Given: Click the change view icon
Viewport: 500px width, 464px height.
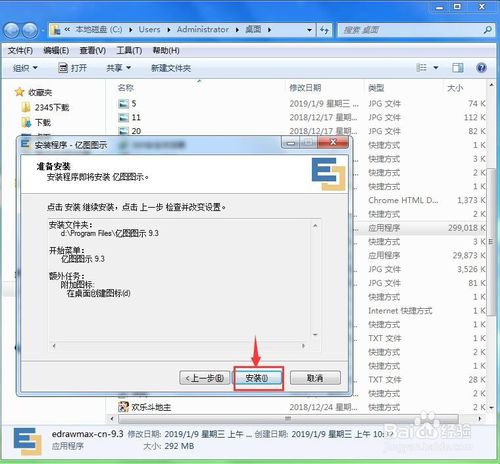Looking at the screenshot, I should [422, 68].
